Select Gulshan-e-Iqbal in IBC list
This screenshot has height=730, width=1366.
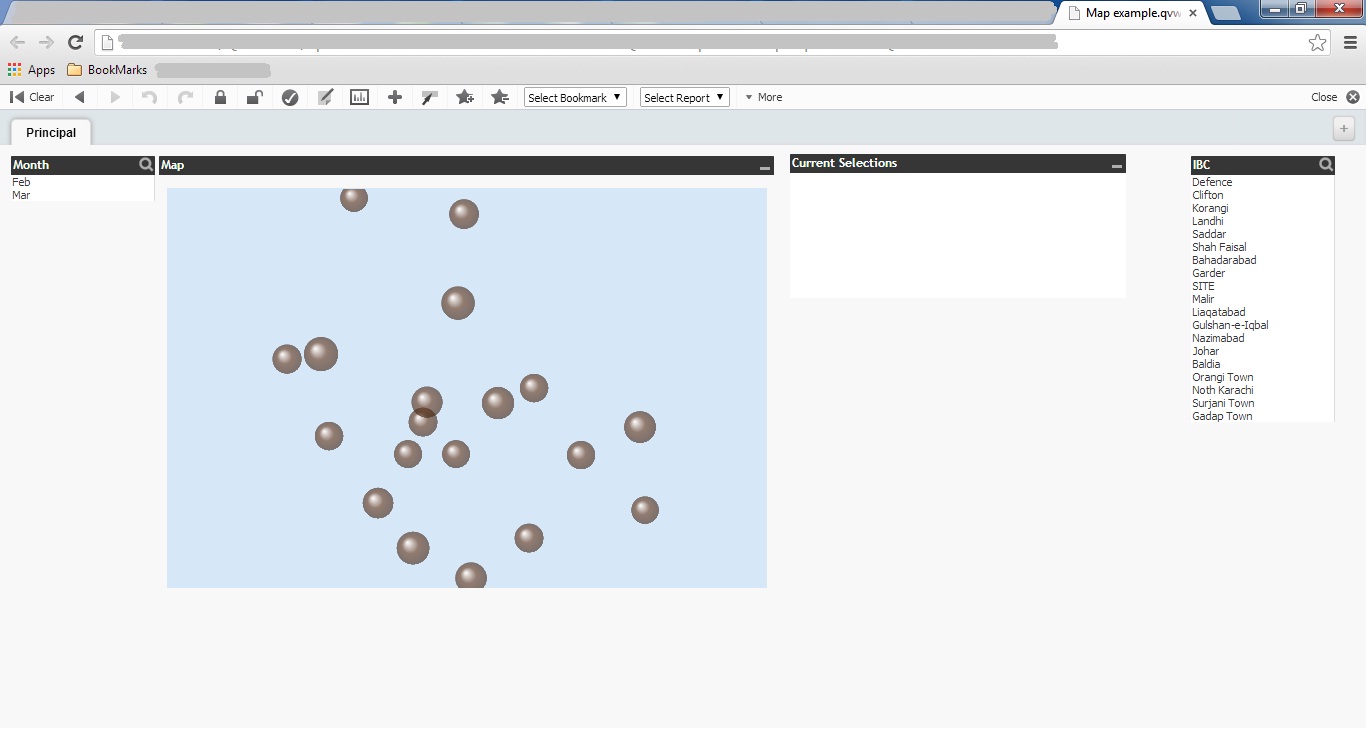[x=1230, y=325]
